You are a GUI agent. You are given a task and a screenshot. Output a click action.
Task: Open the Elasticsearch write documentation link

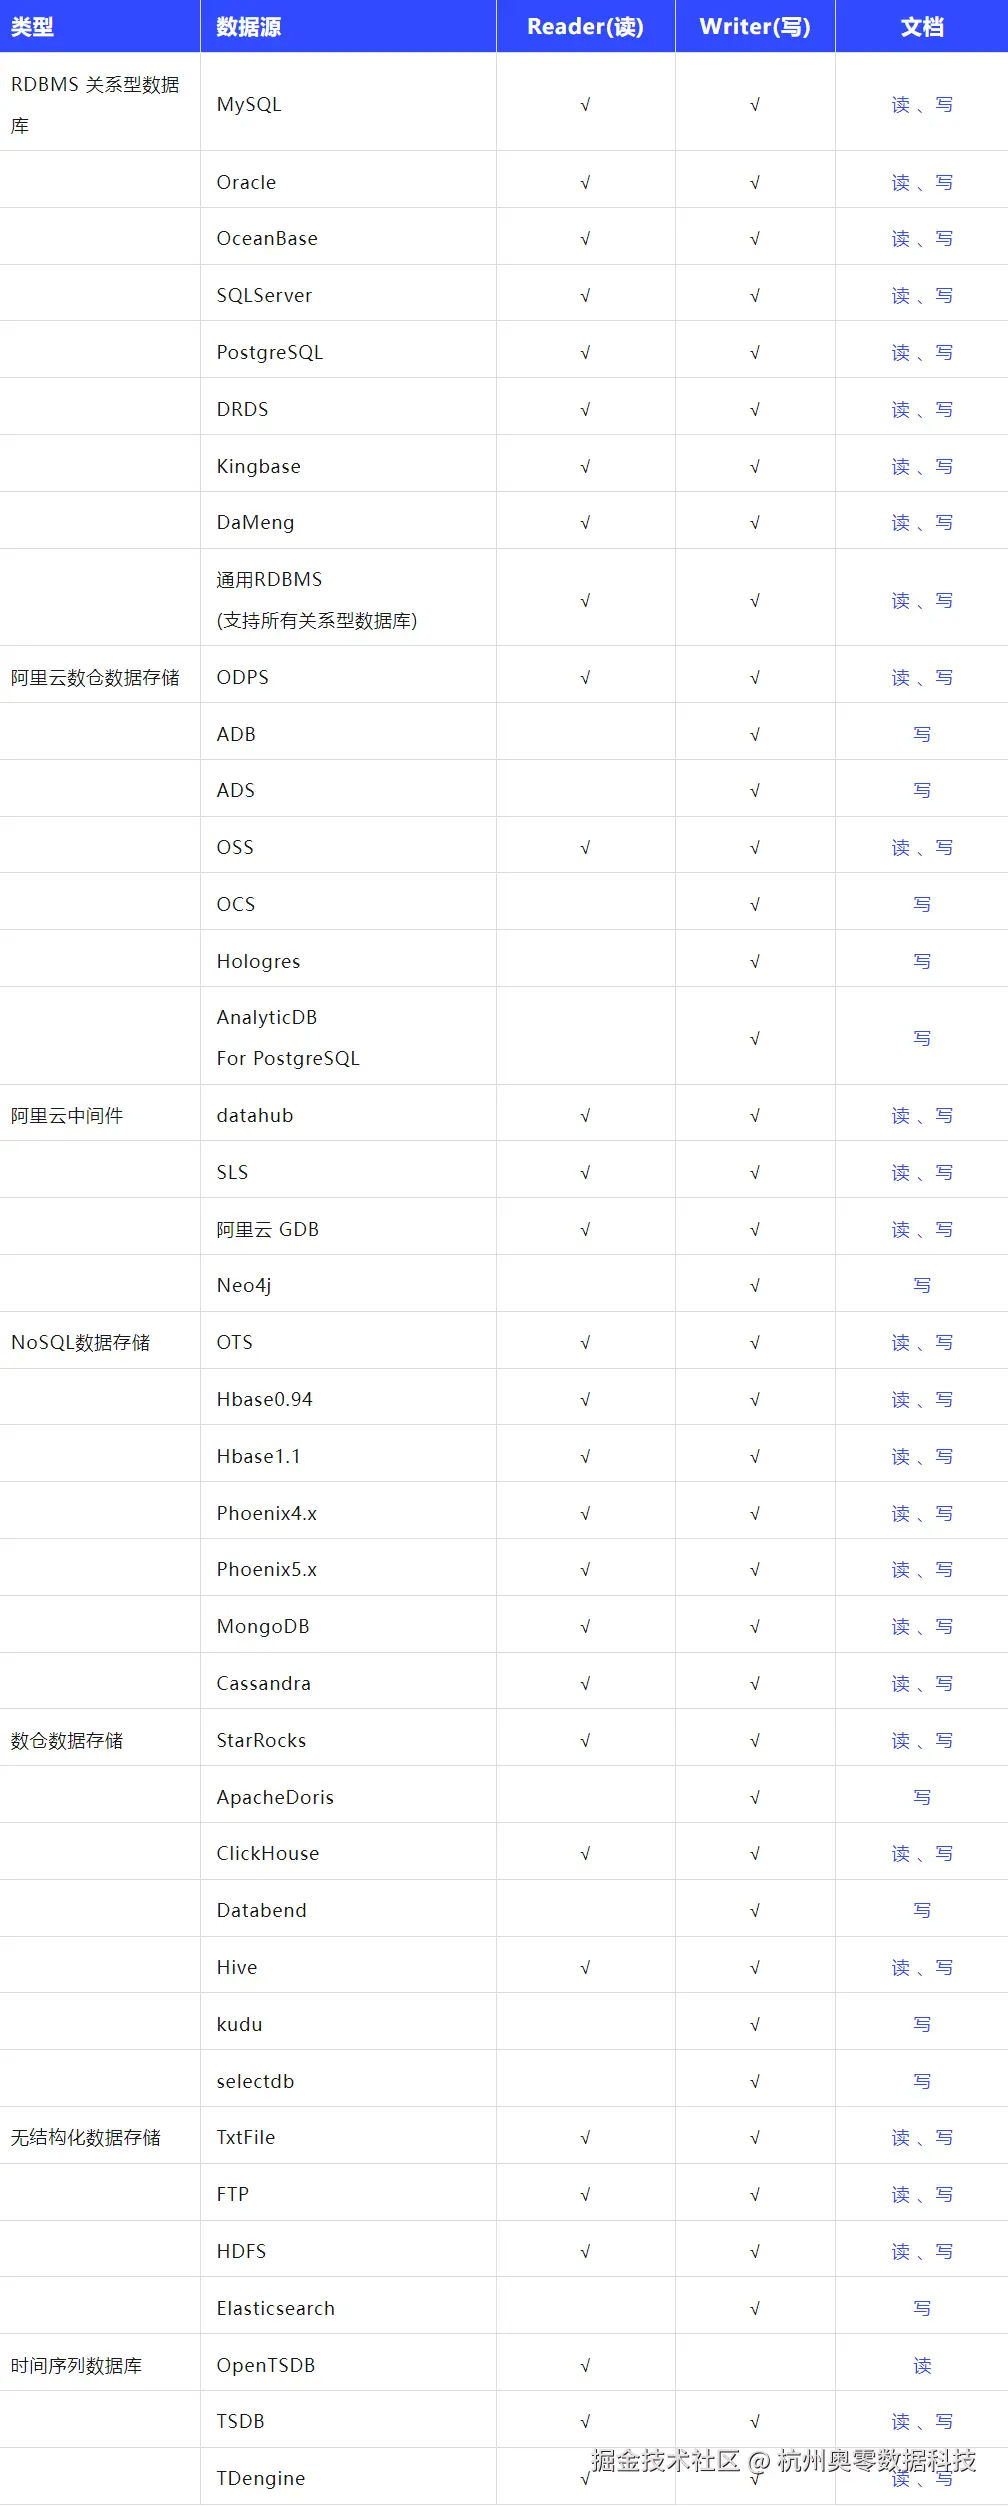(x=922, y=2309)
